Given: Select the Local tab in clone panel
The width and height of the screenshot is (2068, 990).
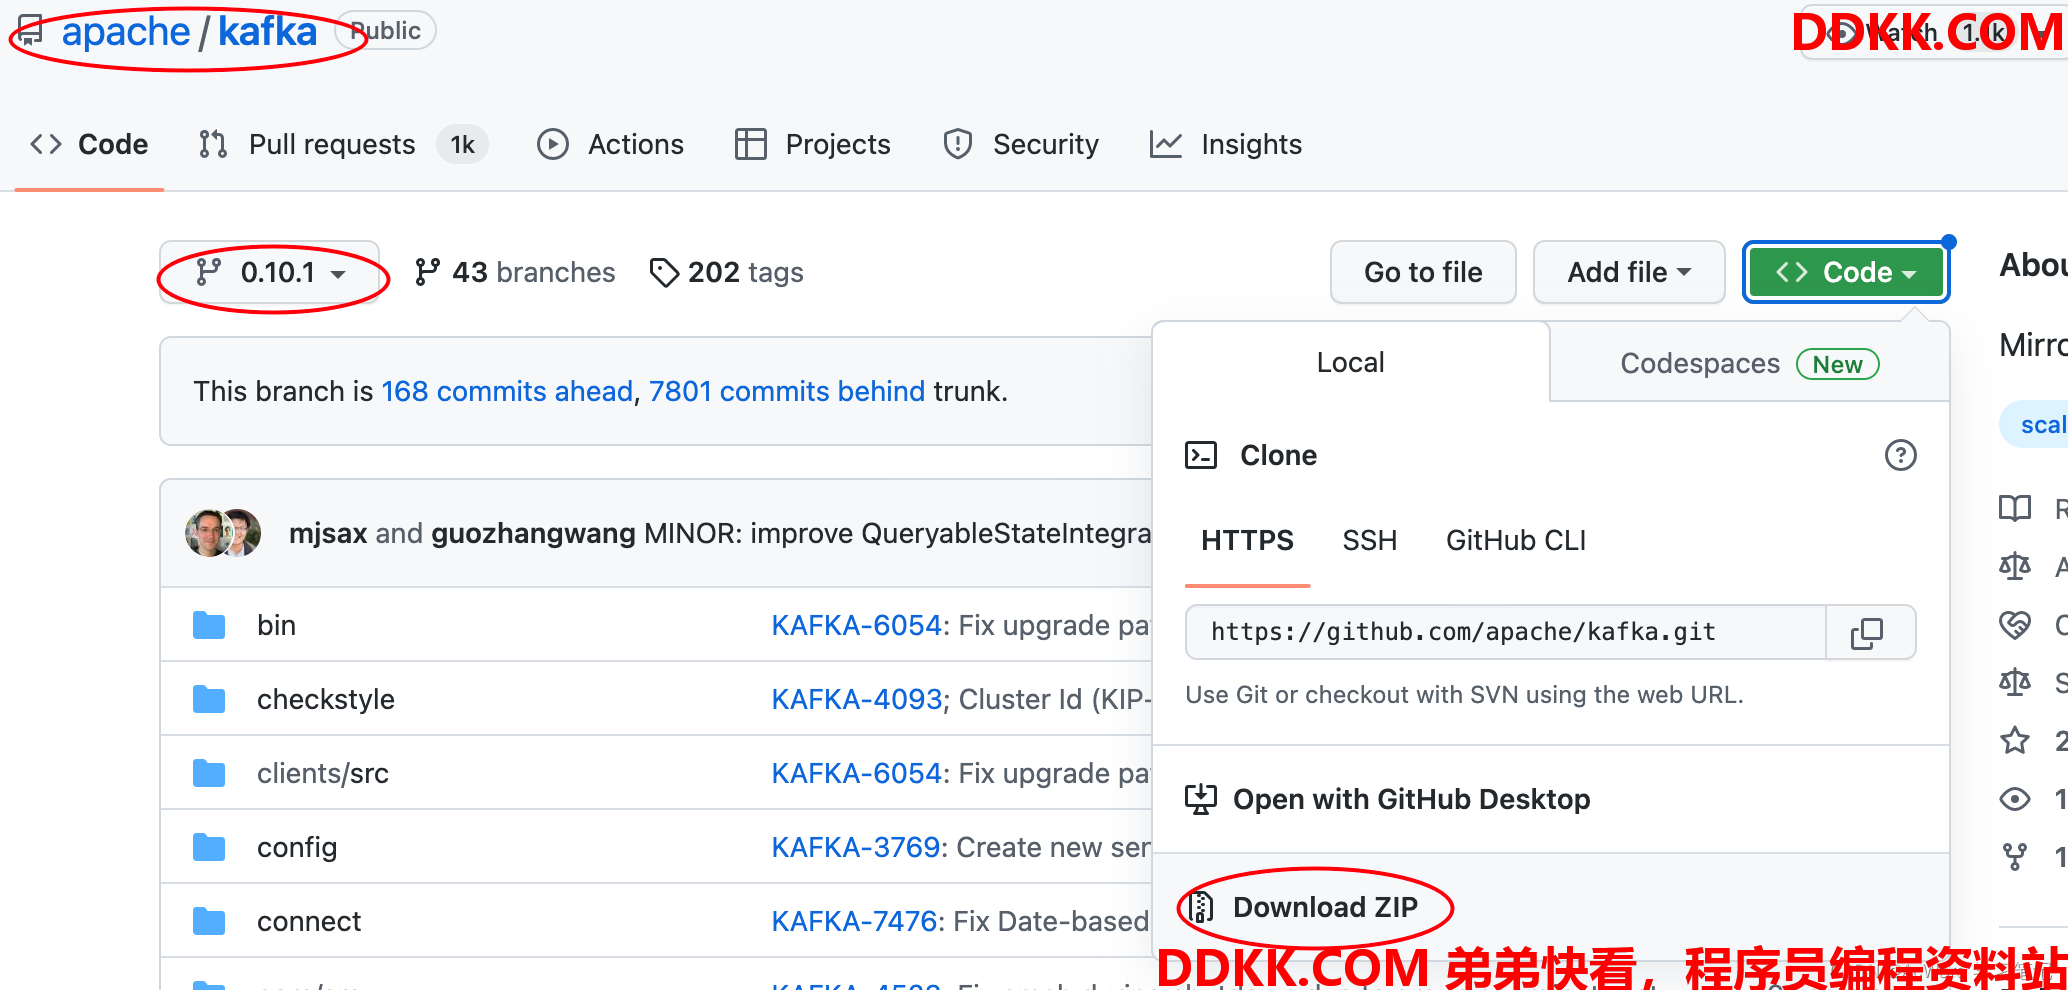Looking at the screenshot, I should (1350, 362).
